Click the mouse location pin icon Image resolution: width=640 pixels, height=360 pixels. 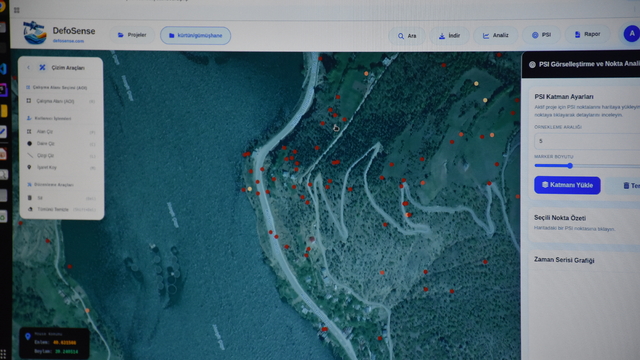click(28, 336)
